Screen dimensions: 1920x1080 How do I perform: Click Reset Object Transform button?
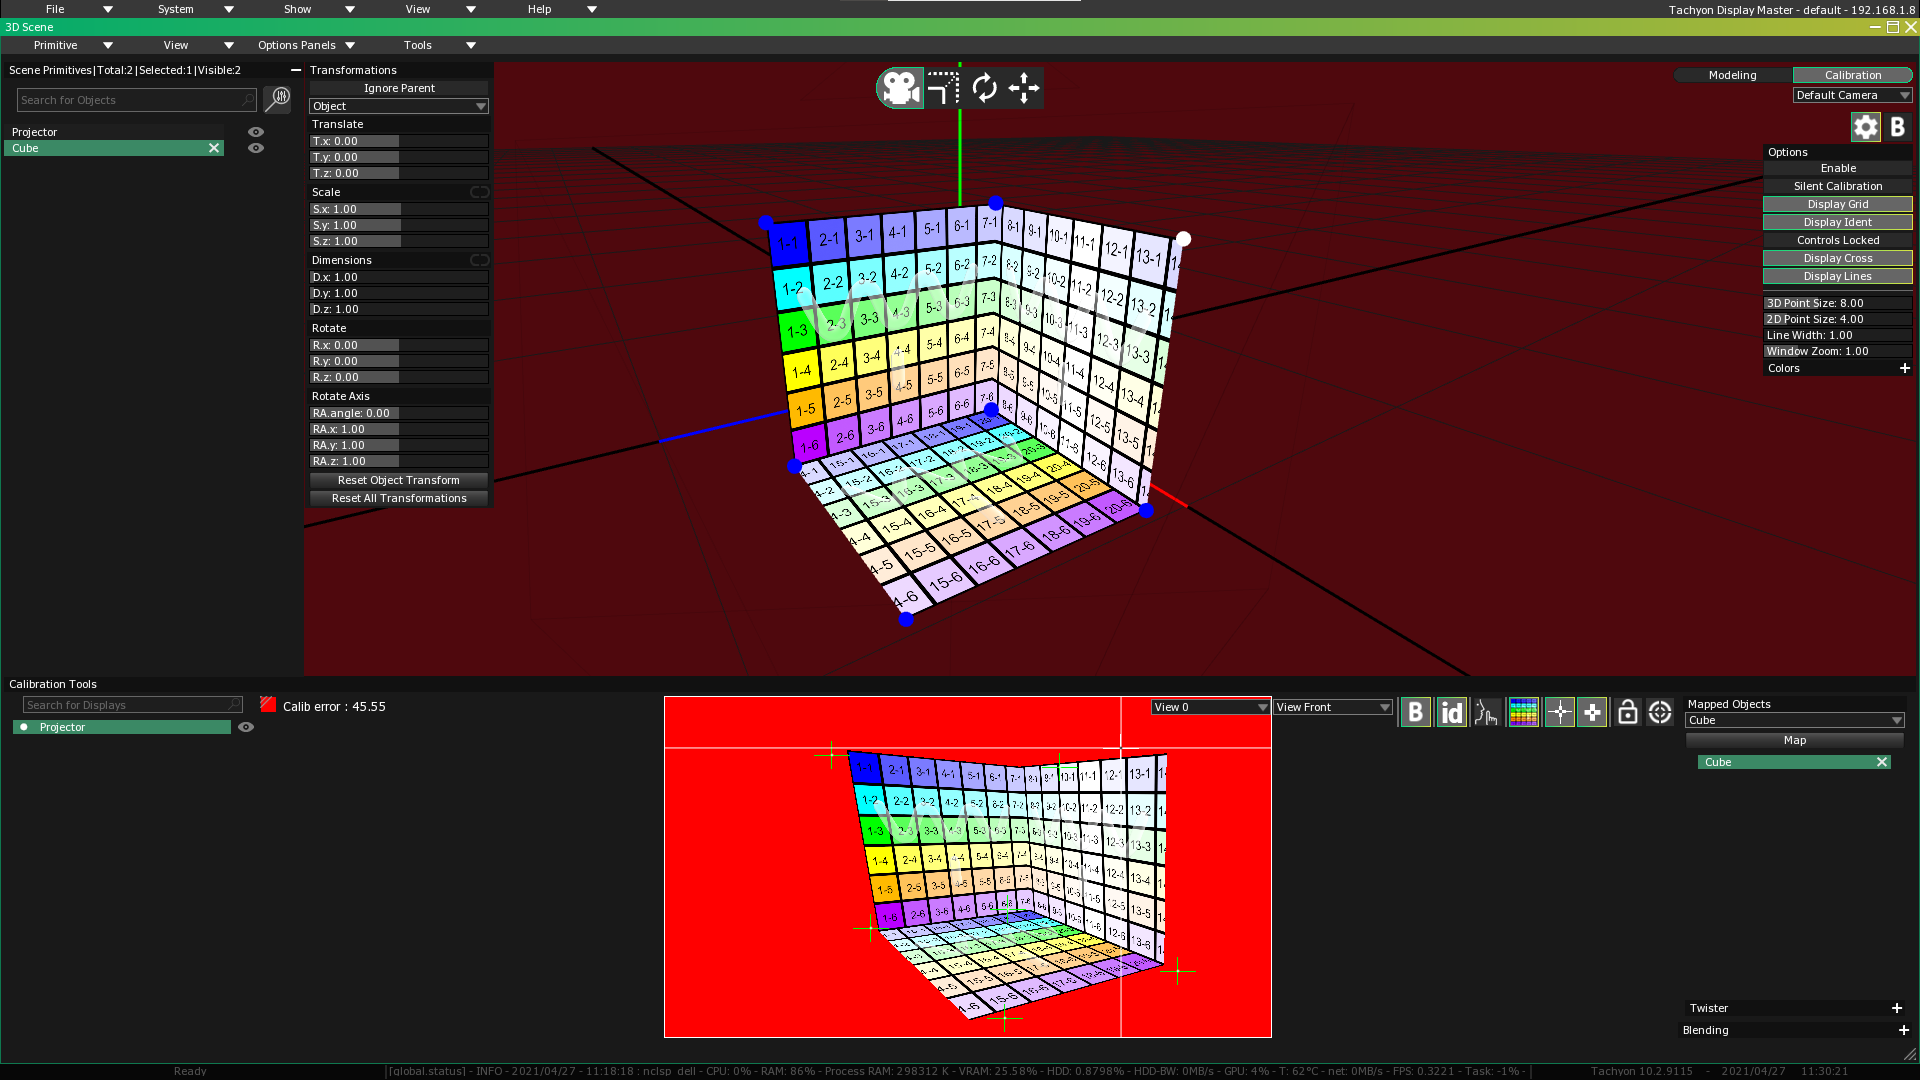(x=398, y=480)
